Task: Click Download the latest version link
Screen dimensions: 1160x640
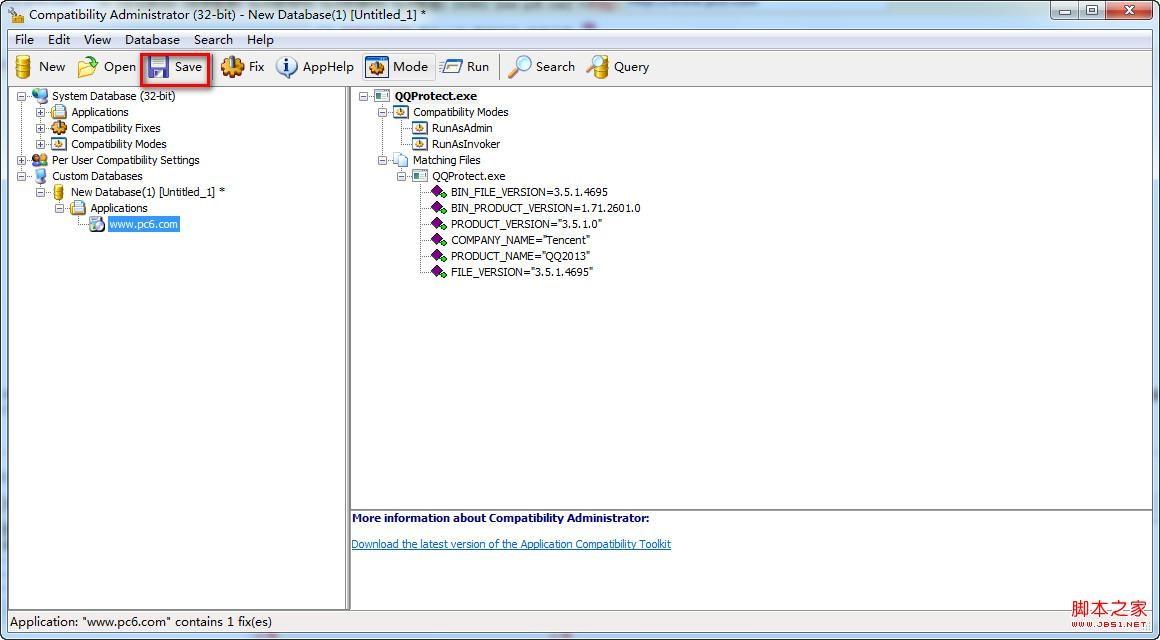Action: (511, 544)
